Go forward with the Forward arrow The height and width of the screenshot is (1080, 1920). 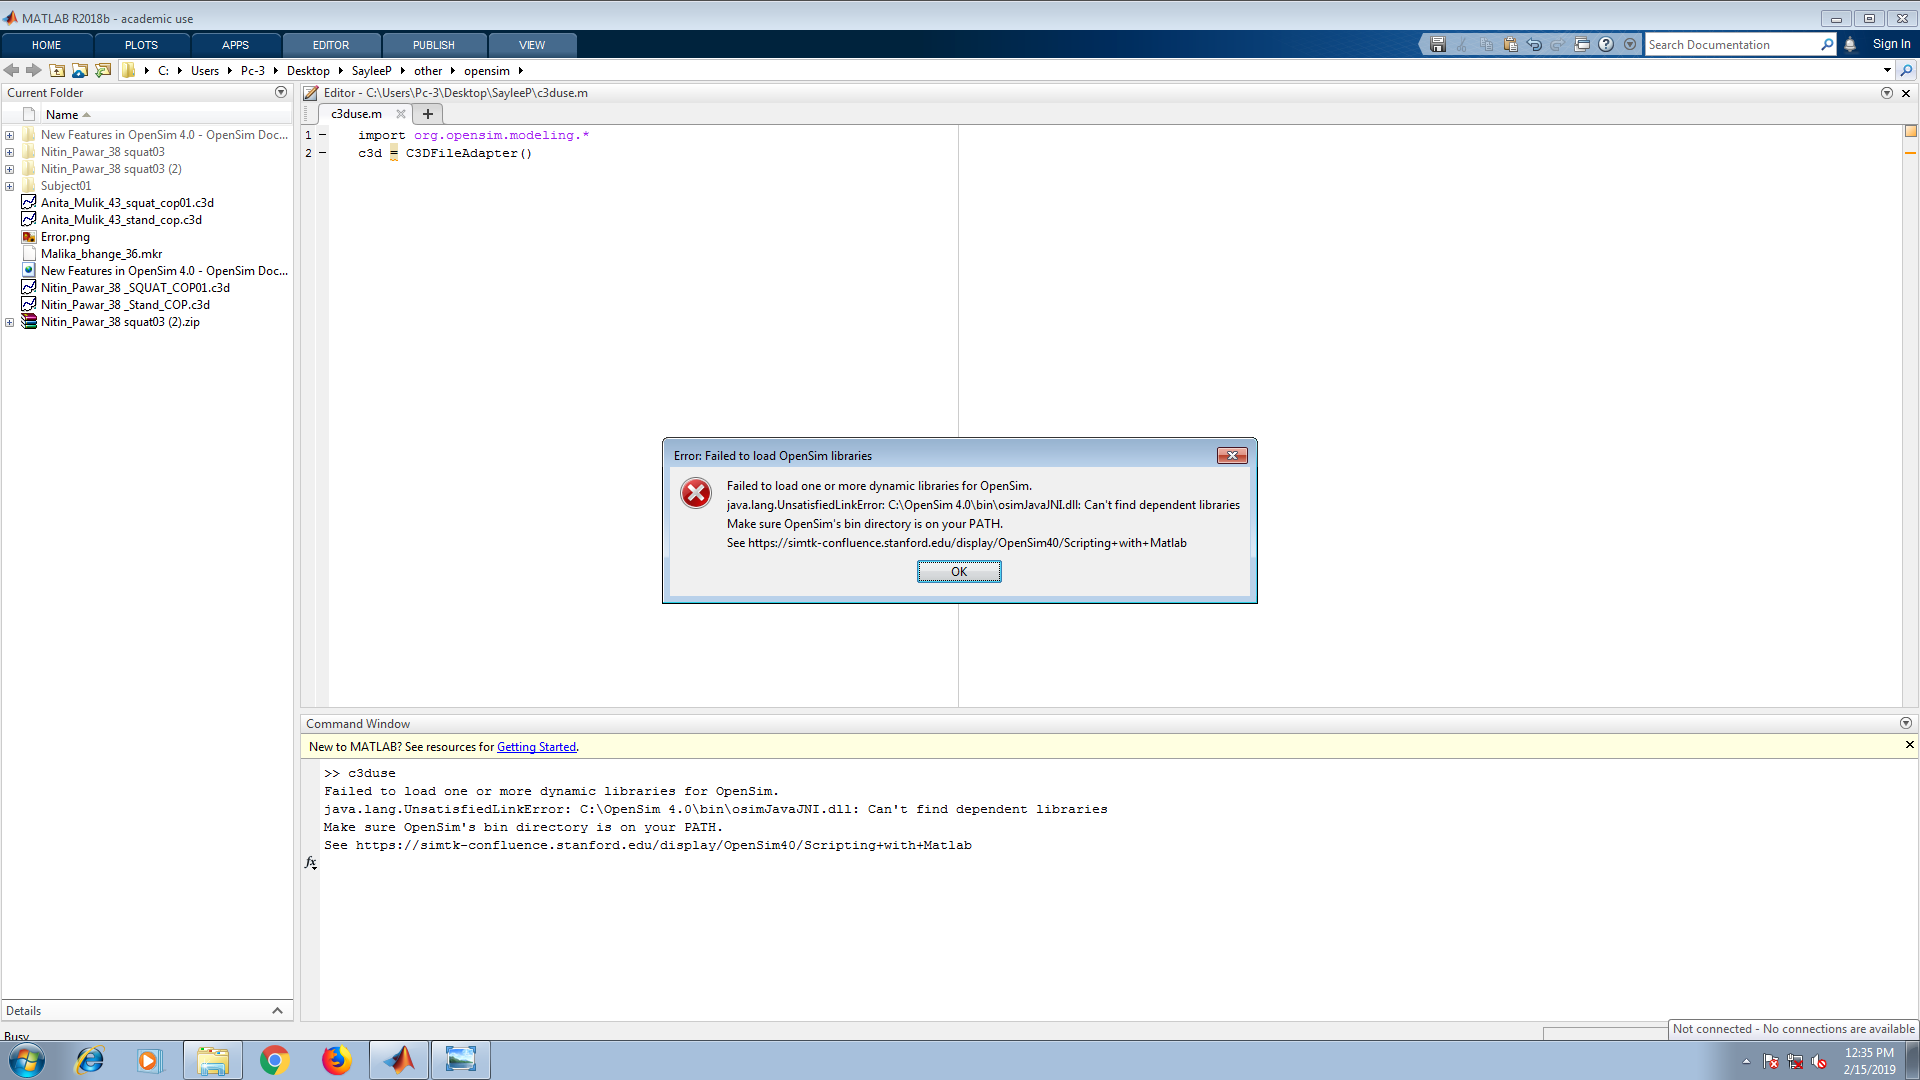tap(34, 70)
